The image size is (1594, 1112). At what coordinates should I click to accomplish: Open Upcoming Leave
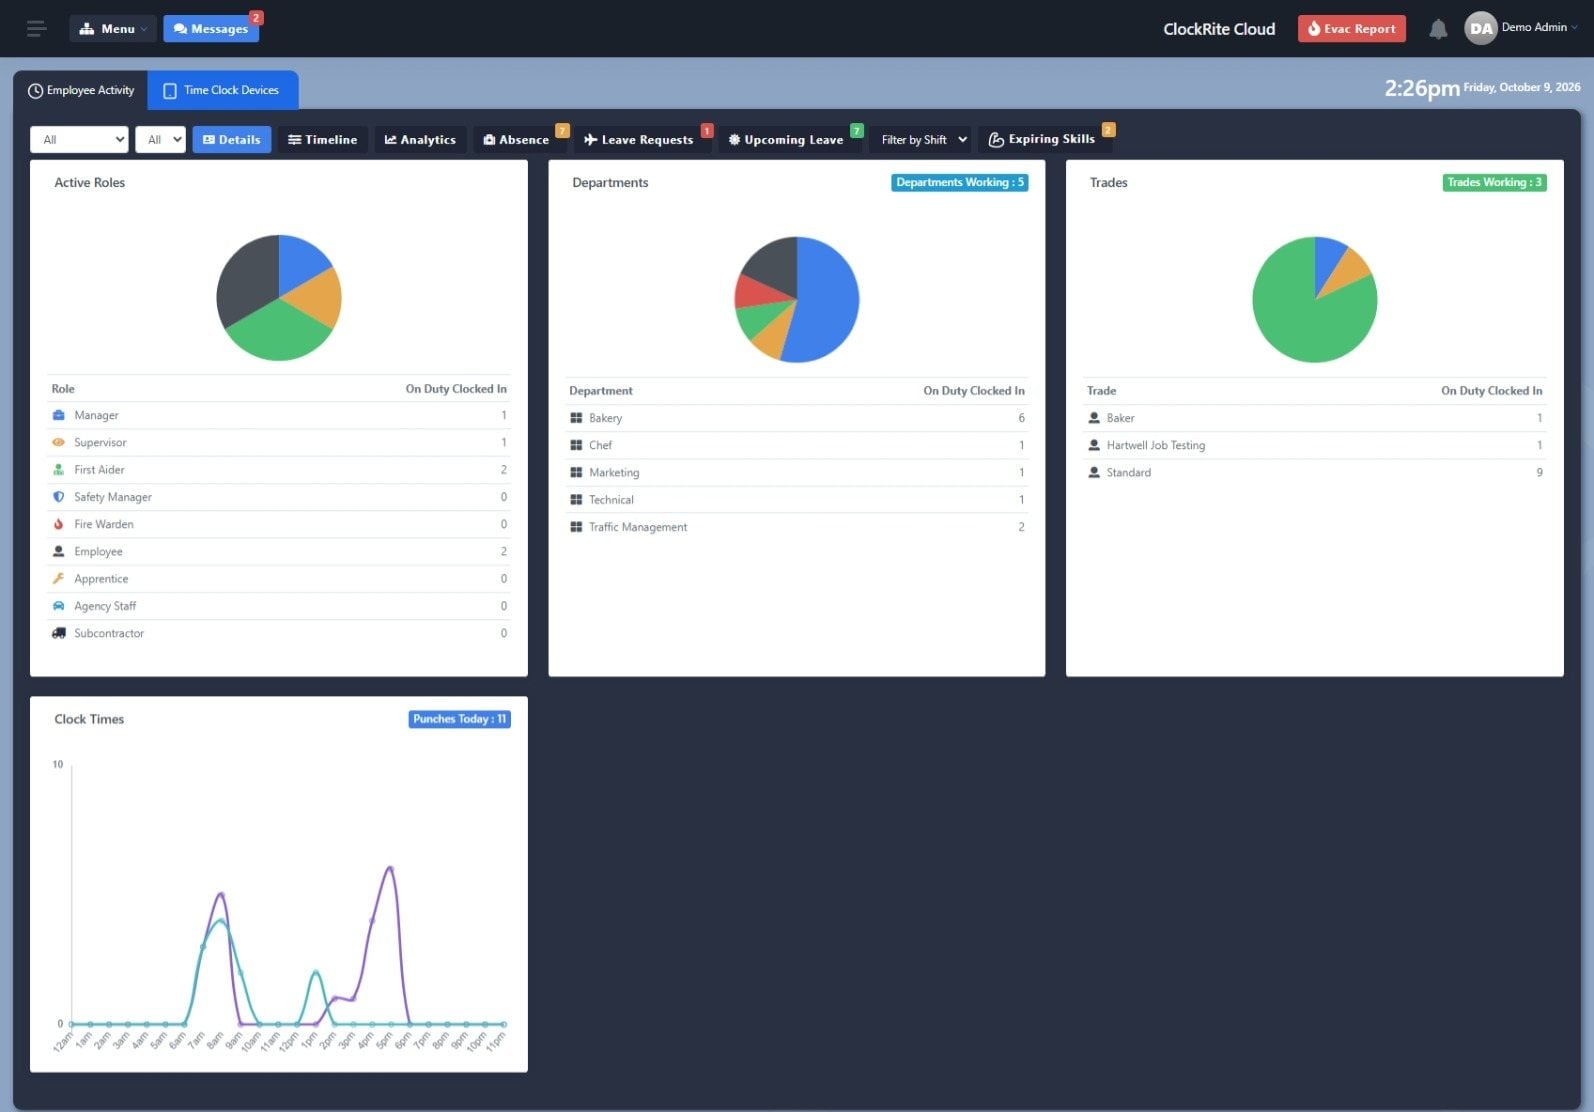pyautogui.click(x=786, y=140)
